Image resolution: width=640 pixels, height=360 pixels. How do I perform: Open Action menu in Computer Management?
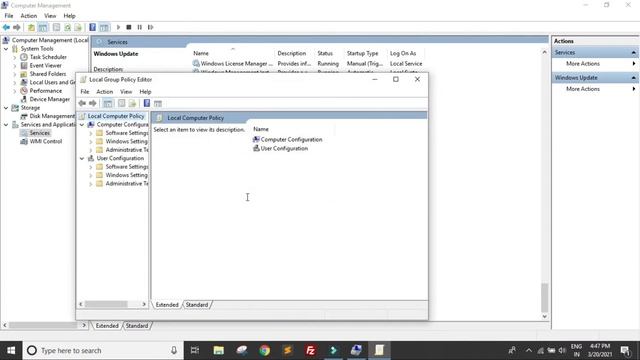coord(29,16)
